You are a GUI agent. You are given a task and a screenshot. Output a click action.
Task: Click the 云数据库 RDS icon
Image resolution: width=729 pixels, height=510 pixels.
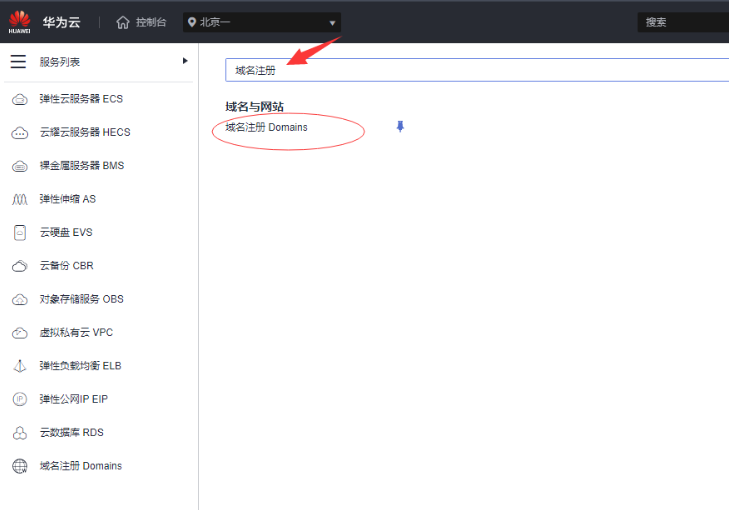(20, 433)
